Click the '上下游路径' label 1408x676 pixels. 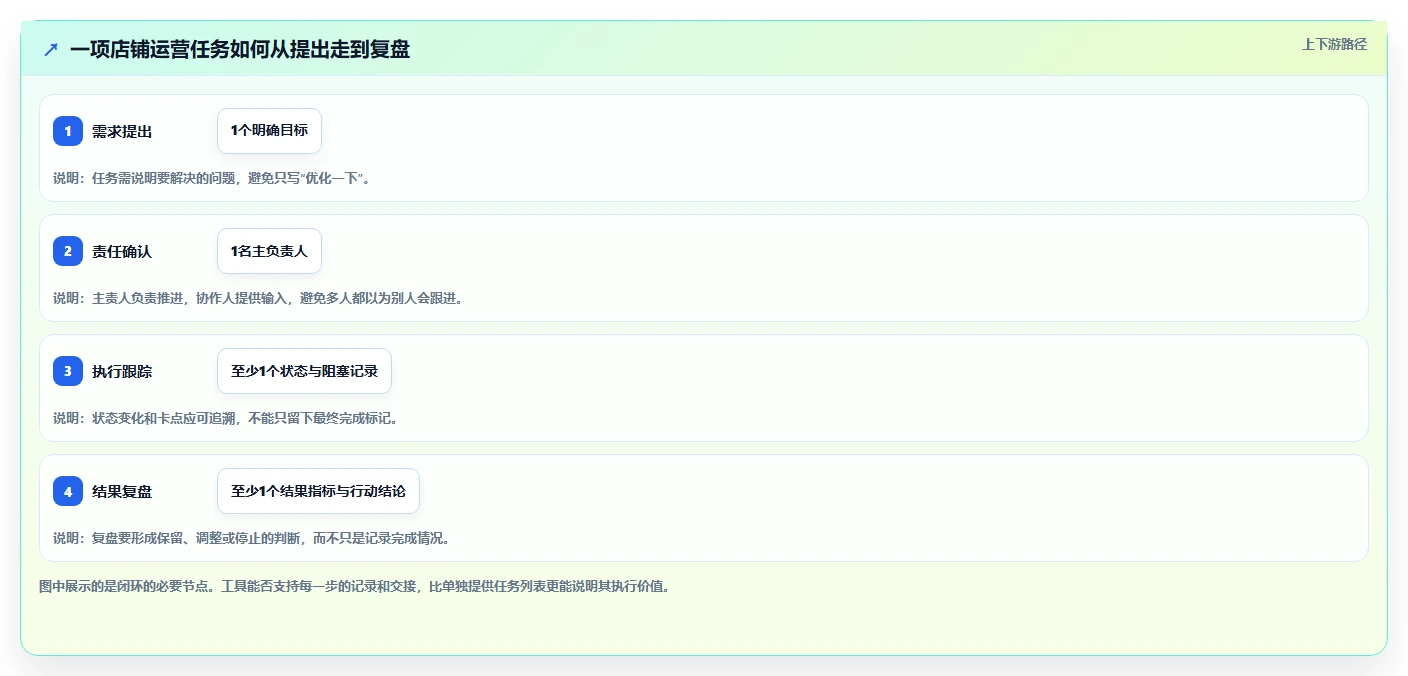[1334, 44]
